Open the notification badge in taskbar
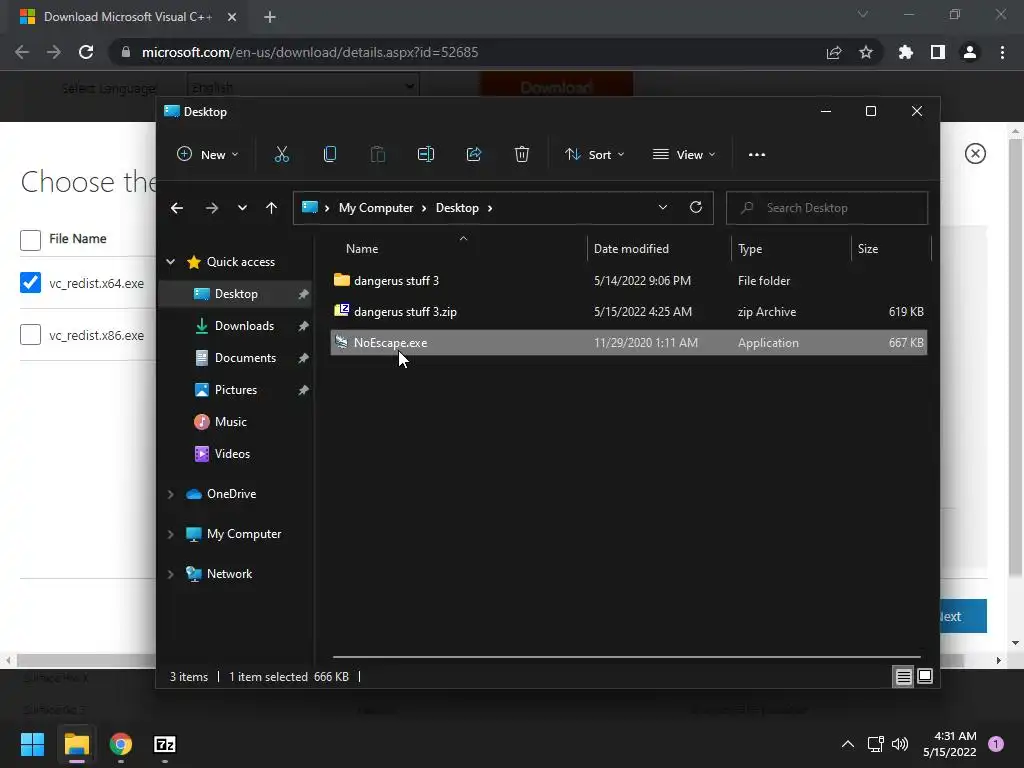The width and height of the screenshot is (1024, 768). pyautogui.click(x=996, y=744)
